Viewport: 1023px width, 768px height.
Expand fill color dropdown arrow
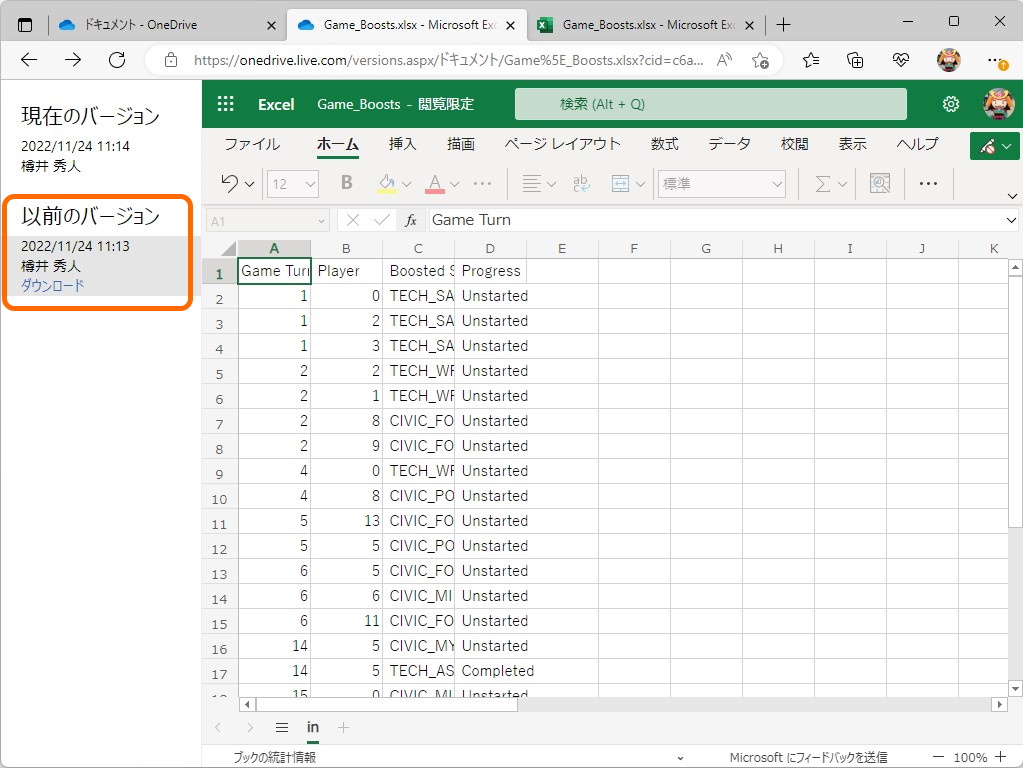click(406, 185)
